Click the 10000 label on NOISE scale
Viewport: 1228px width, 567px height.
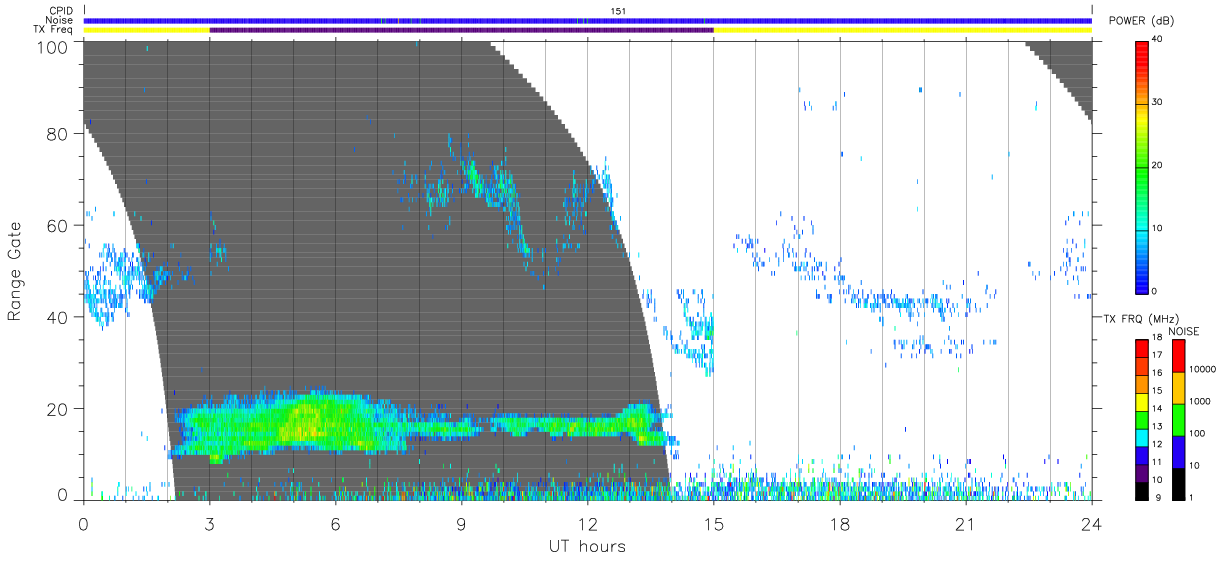(x=1204, y=369)
